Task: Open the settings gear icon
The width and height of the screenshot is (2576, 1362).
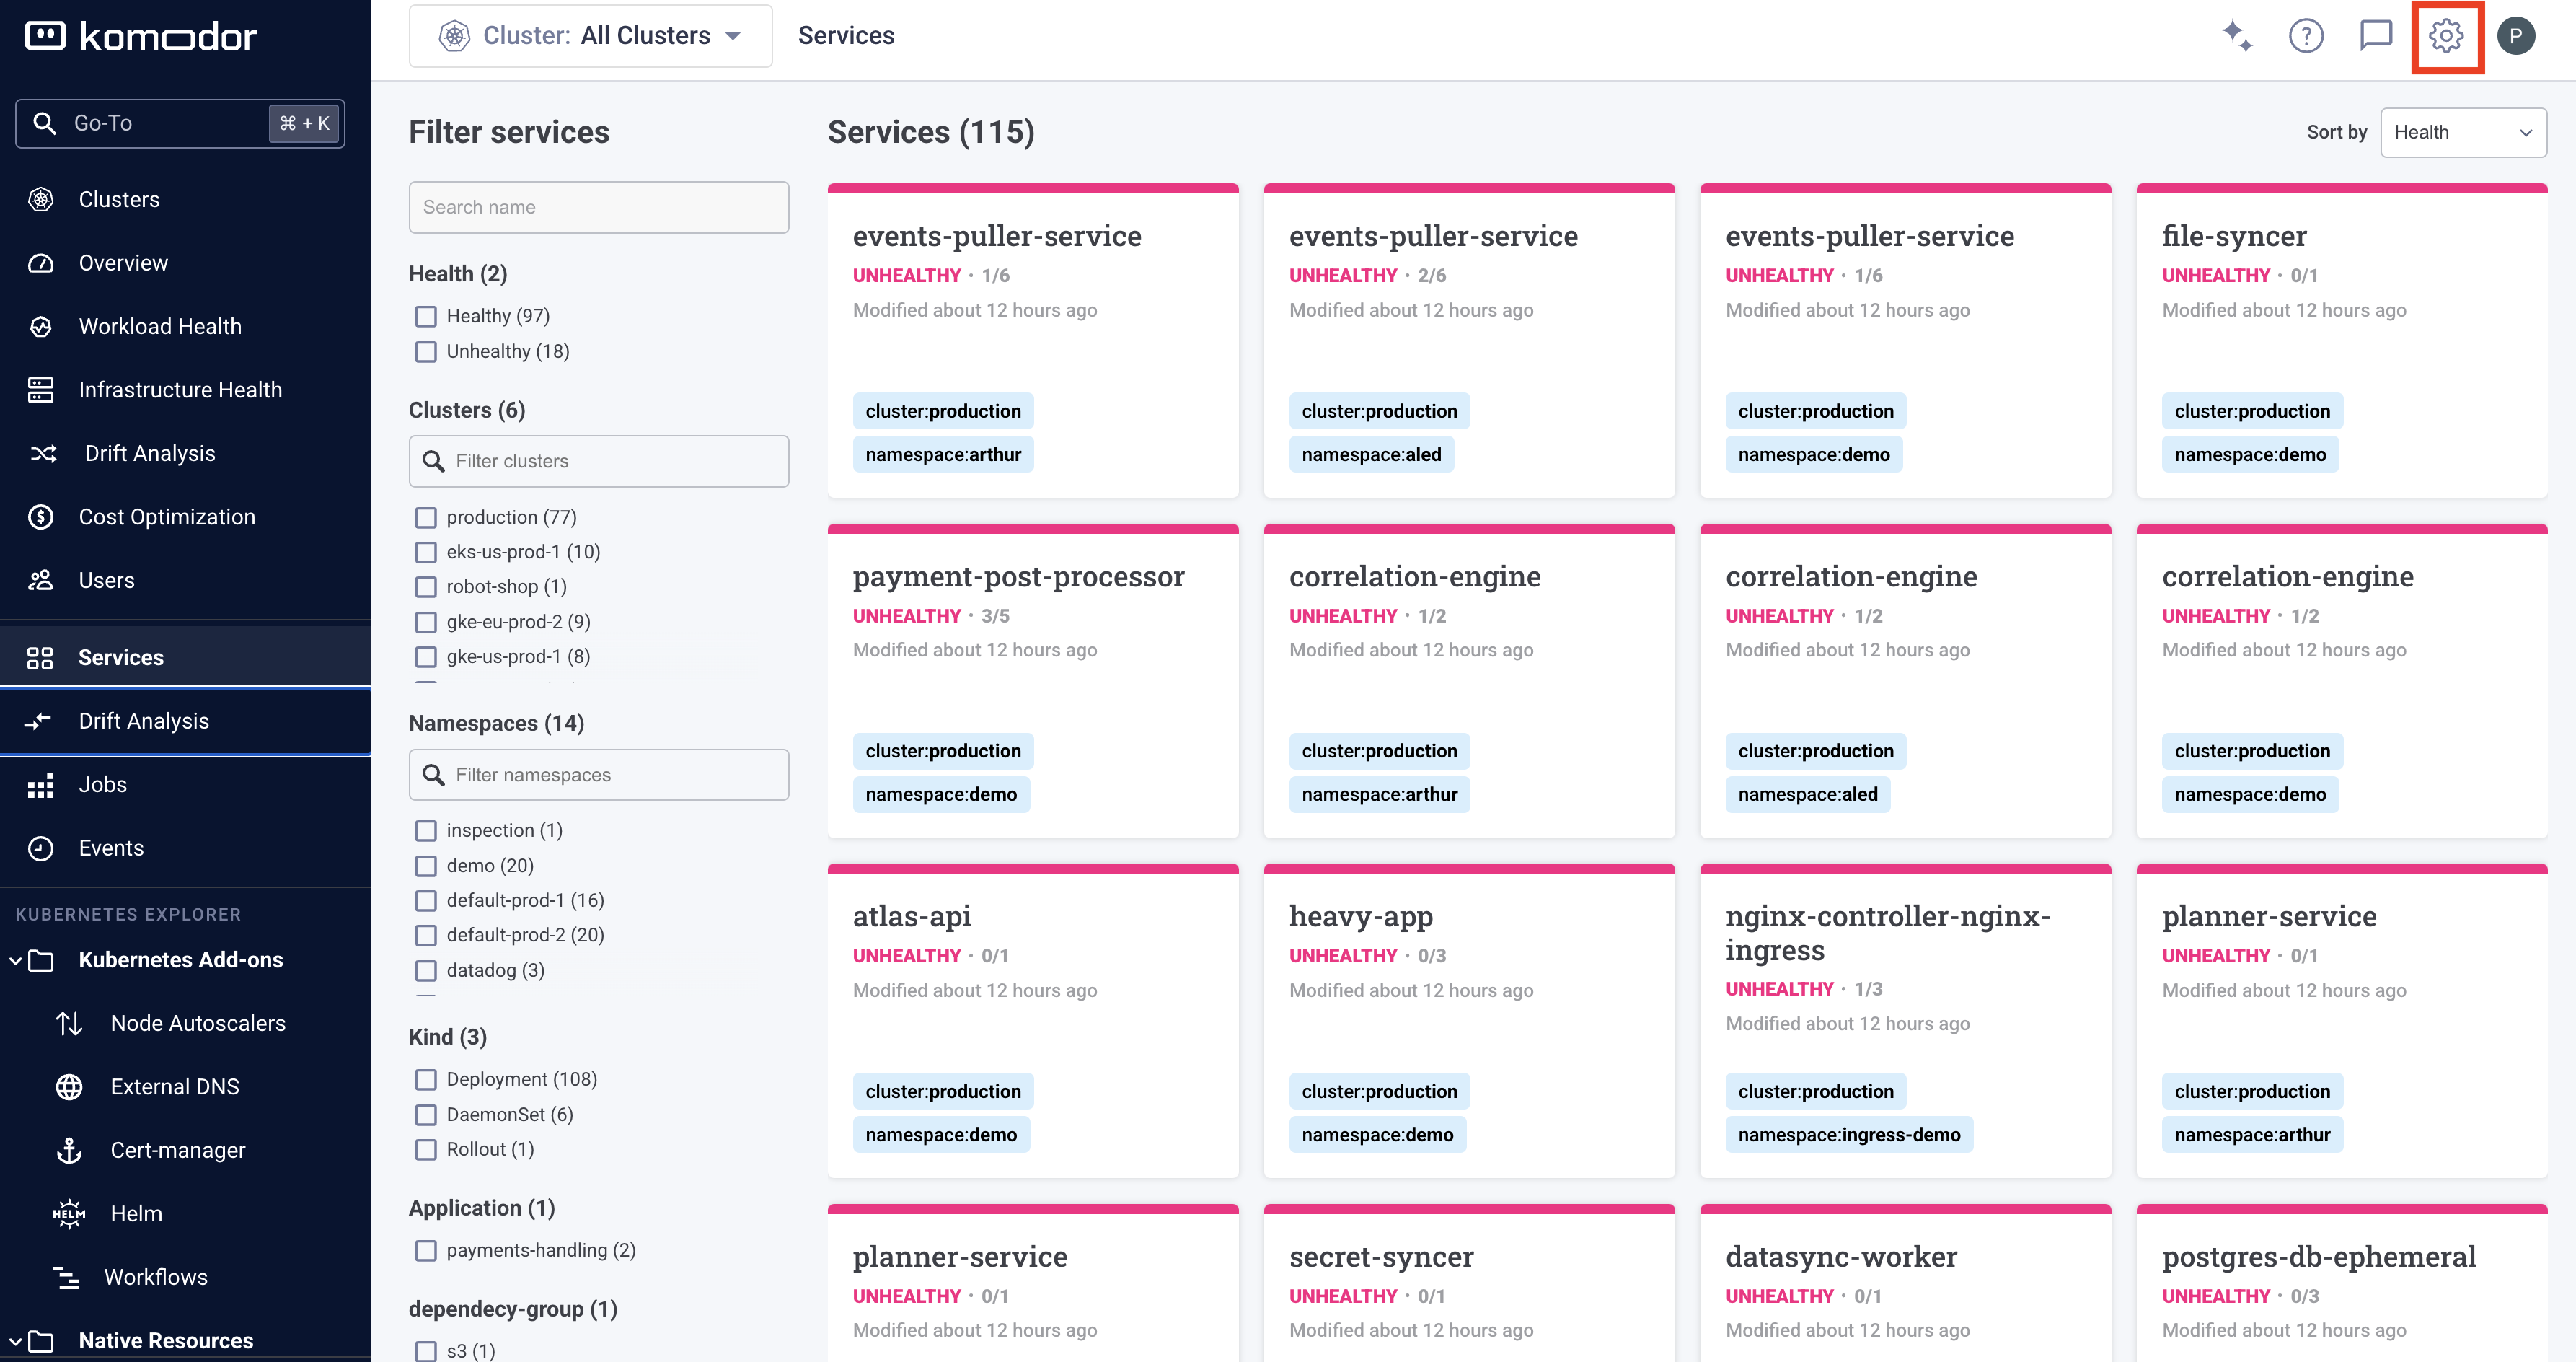Action: (x=2446, y=36)
